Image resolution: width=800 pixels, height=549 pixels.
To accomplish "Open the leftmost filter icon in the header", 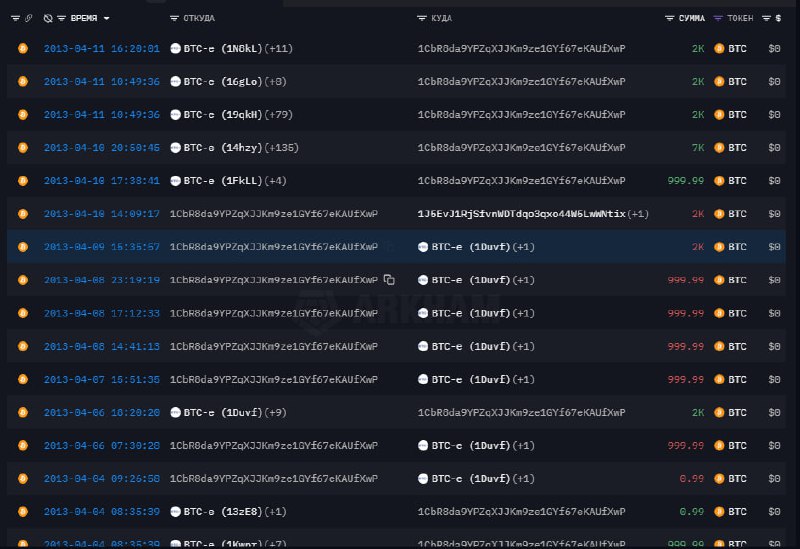I will [x=15, y=18].
